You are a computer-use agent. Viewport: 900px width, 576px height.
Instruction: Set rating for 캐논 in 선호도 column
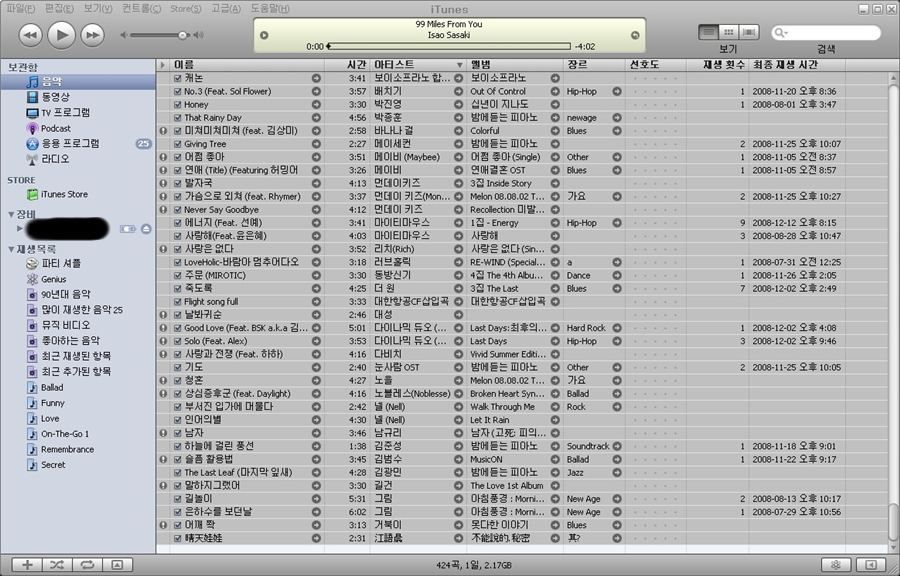pos(655,78)
